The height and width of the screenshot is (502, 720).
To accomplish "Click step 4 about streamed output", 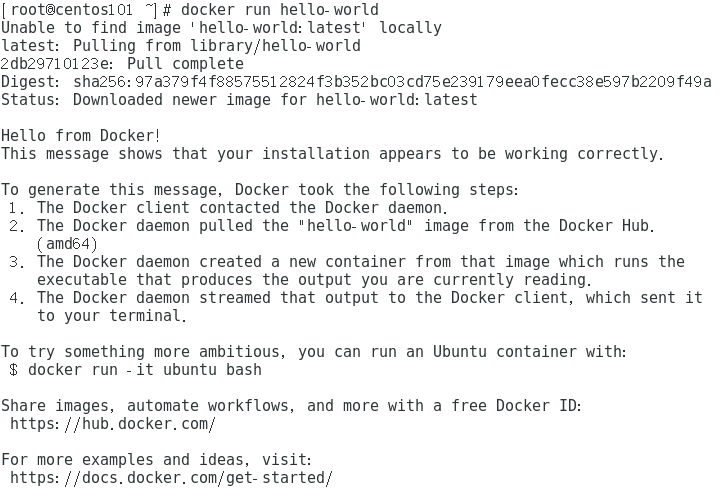I will 356,306.
